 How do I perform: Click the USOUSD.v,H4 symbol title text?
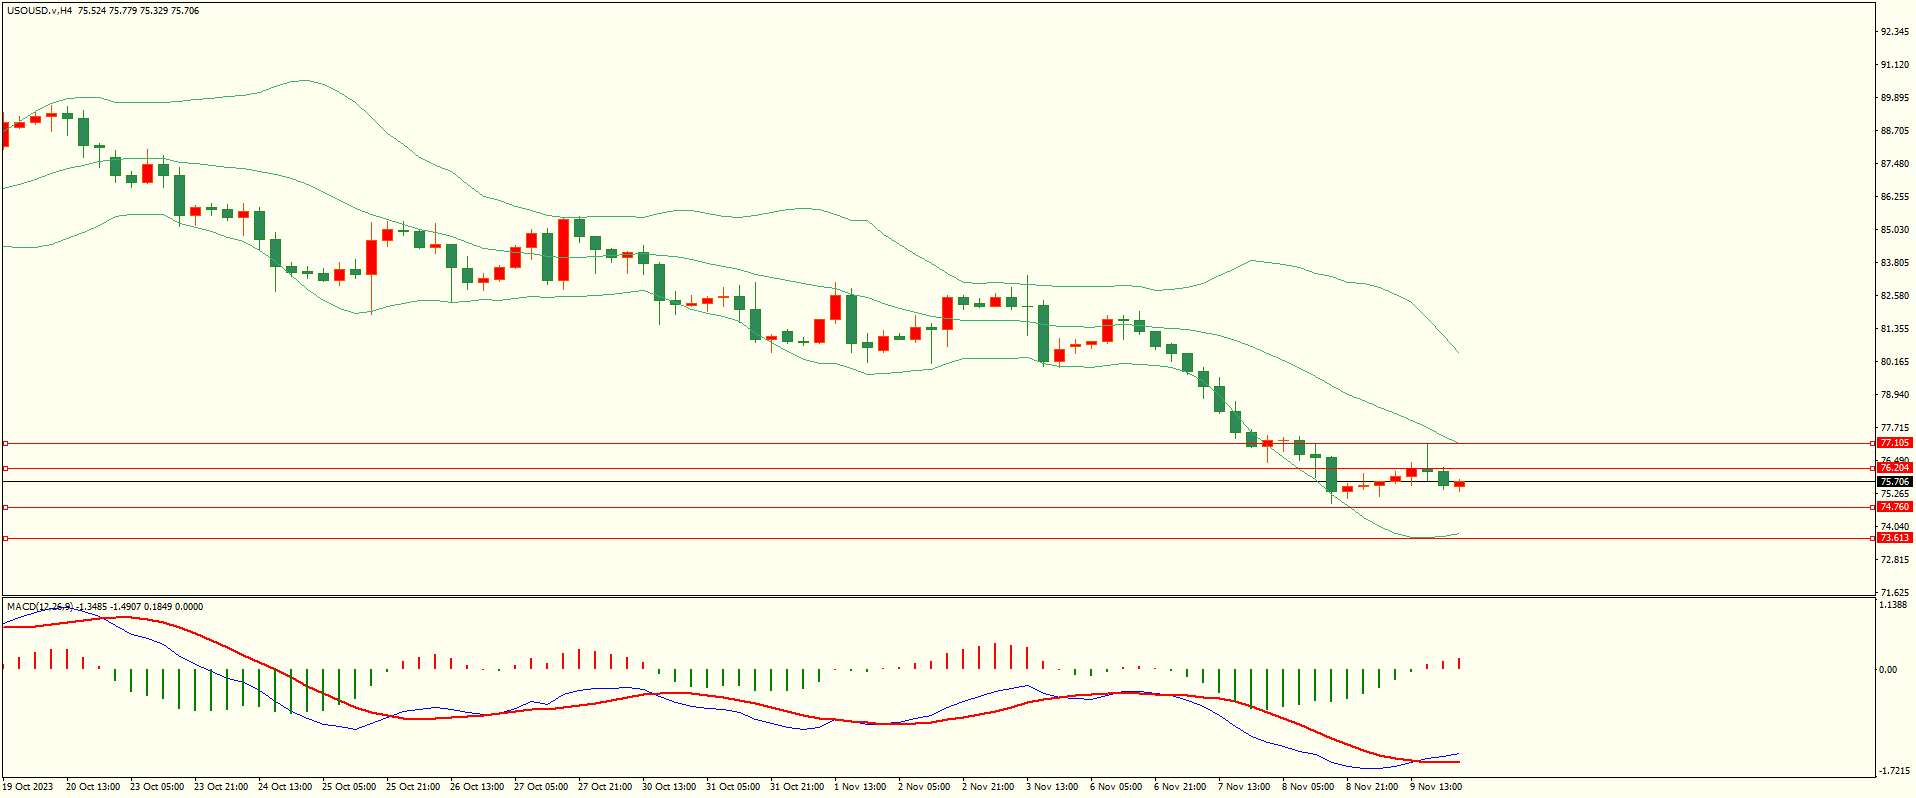pos(40,11)
